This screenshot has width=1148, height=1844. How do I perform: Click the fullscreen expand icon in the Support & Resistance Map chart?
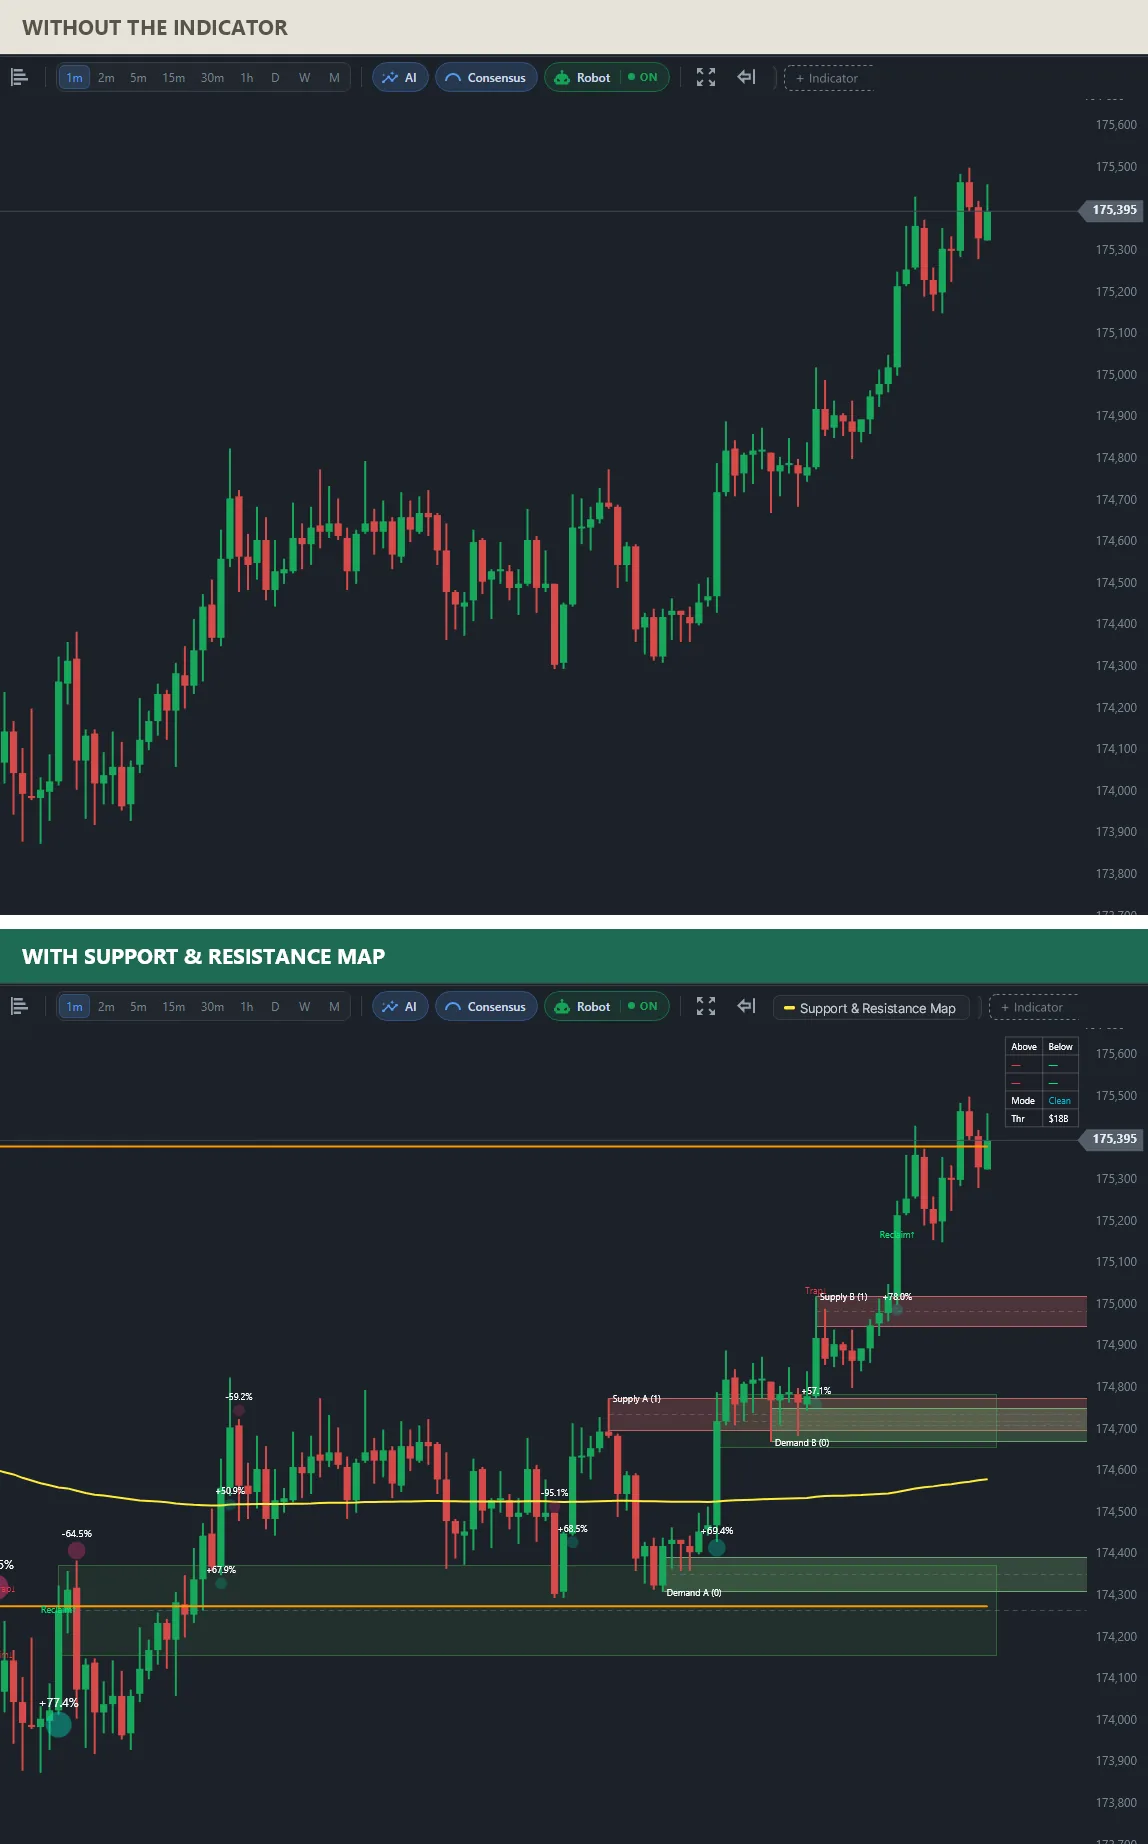706,1006
